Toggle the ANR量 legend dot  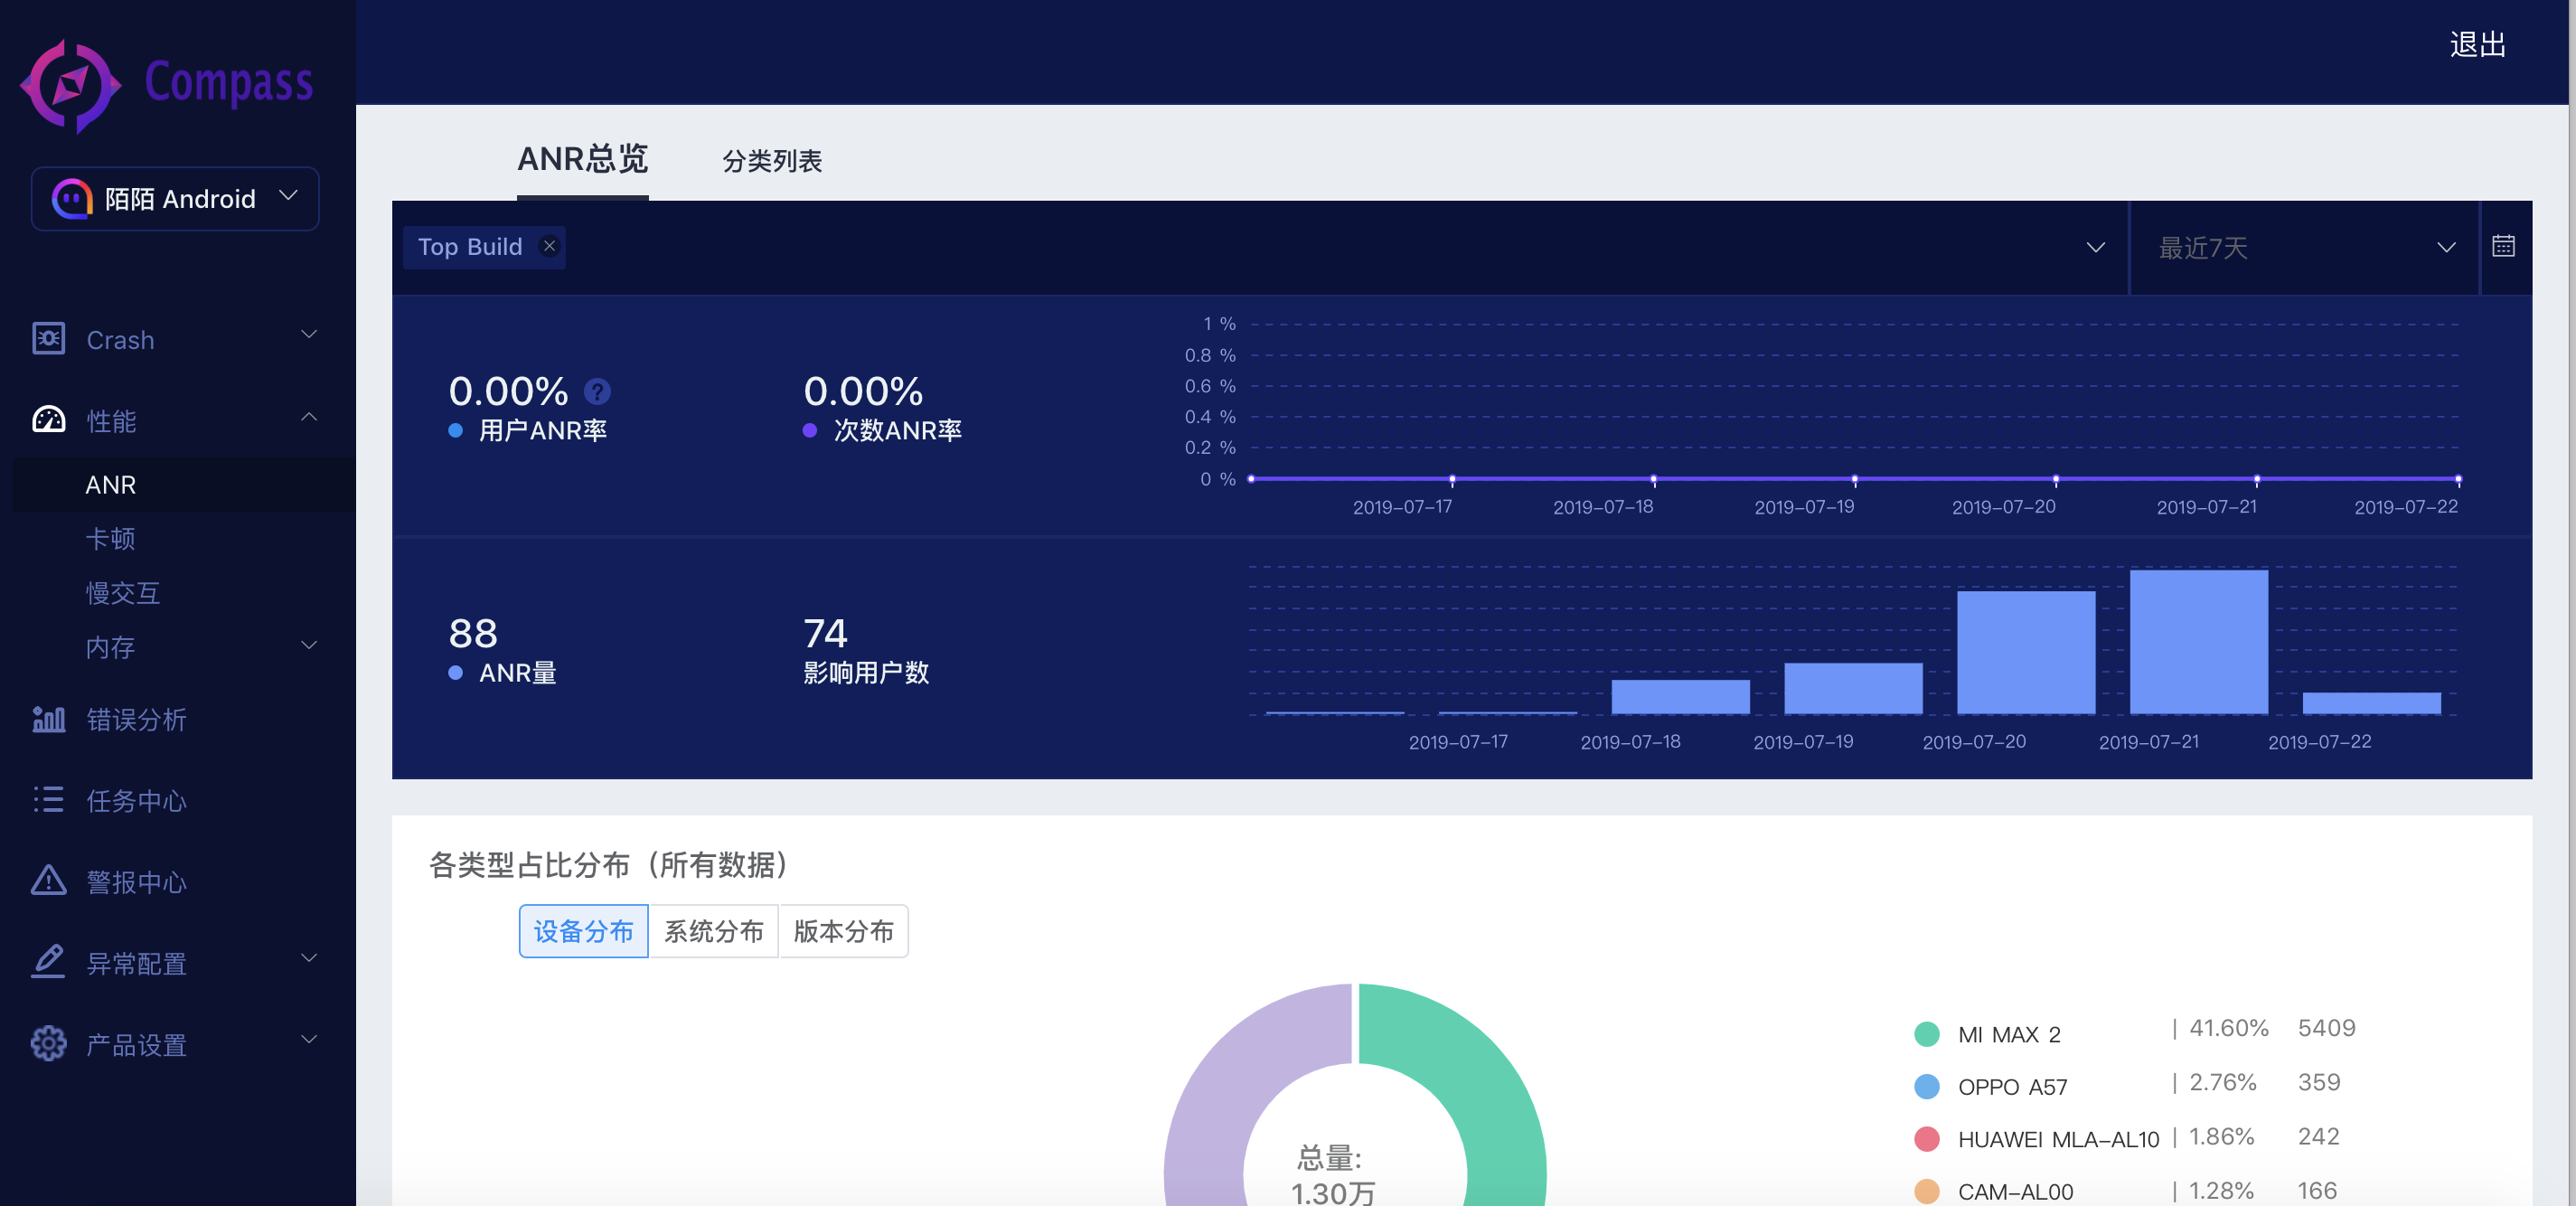click(456, 673)
